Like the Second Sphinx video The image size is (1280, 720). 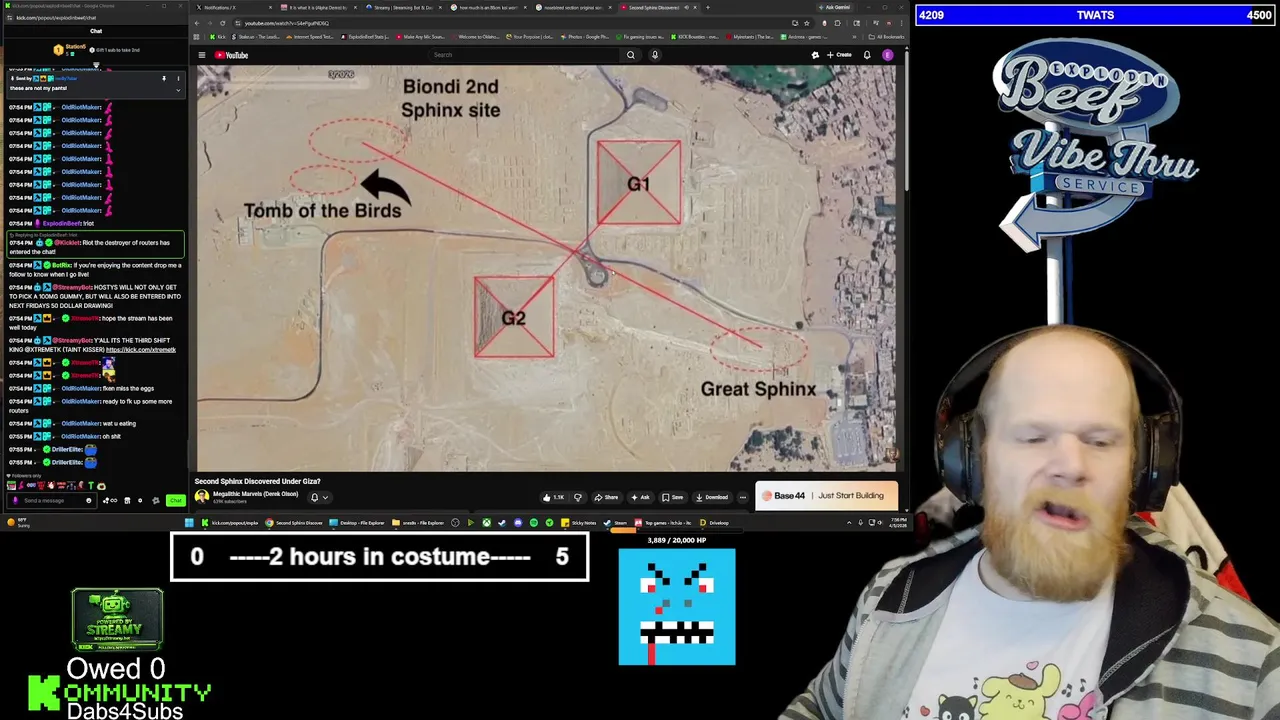[553, 497]
